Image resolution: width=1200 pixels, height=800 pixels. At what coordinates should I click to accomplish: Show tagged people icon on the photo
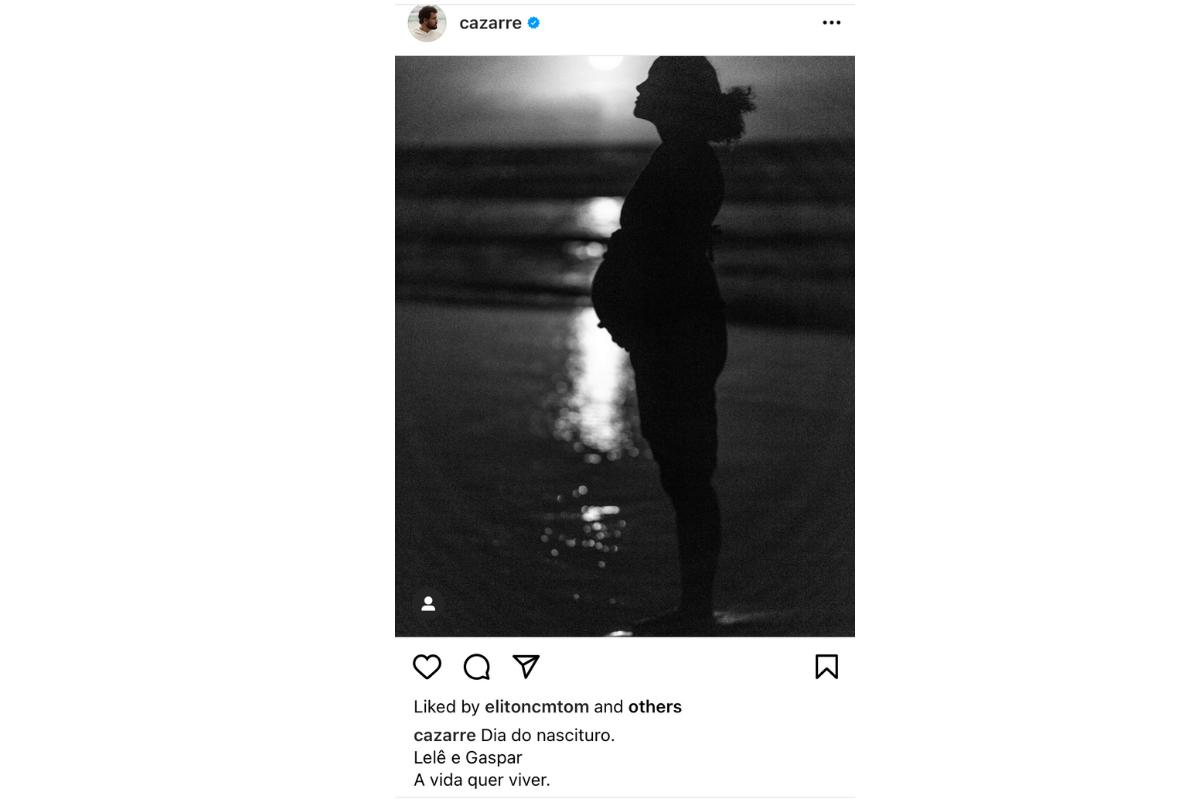(428, 604)
